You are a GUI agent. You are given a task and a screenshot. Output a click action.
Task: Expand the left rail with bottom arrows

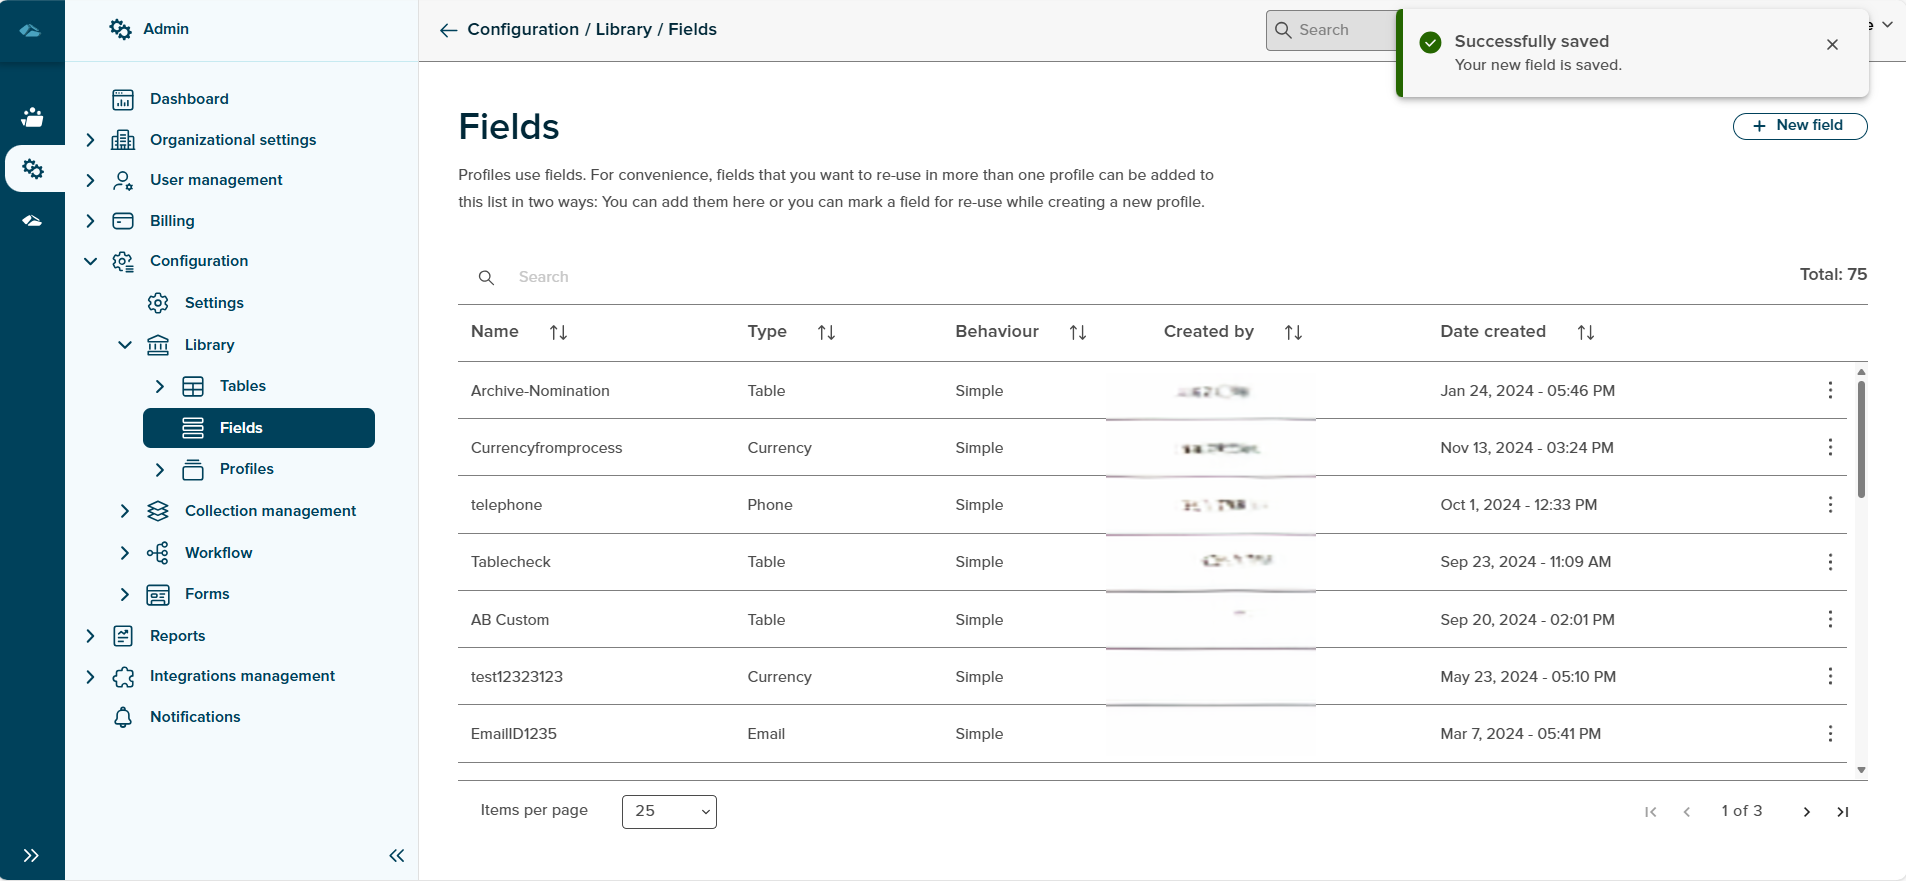(31, 855)
